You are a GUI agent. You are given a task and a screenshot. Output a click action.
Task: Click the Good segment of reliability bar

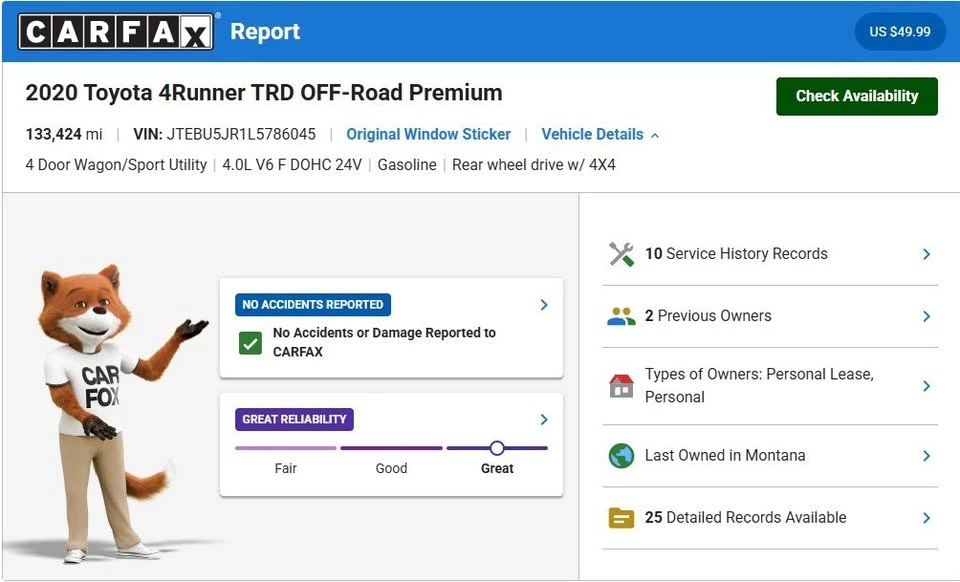pos(391,448)
